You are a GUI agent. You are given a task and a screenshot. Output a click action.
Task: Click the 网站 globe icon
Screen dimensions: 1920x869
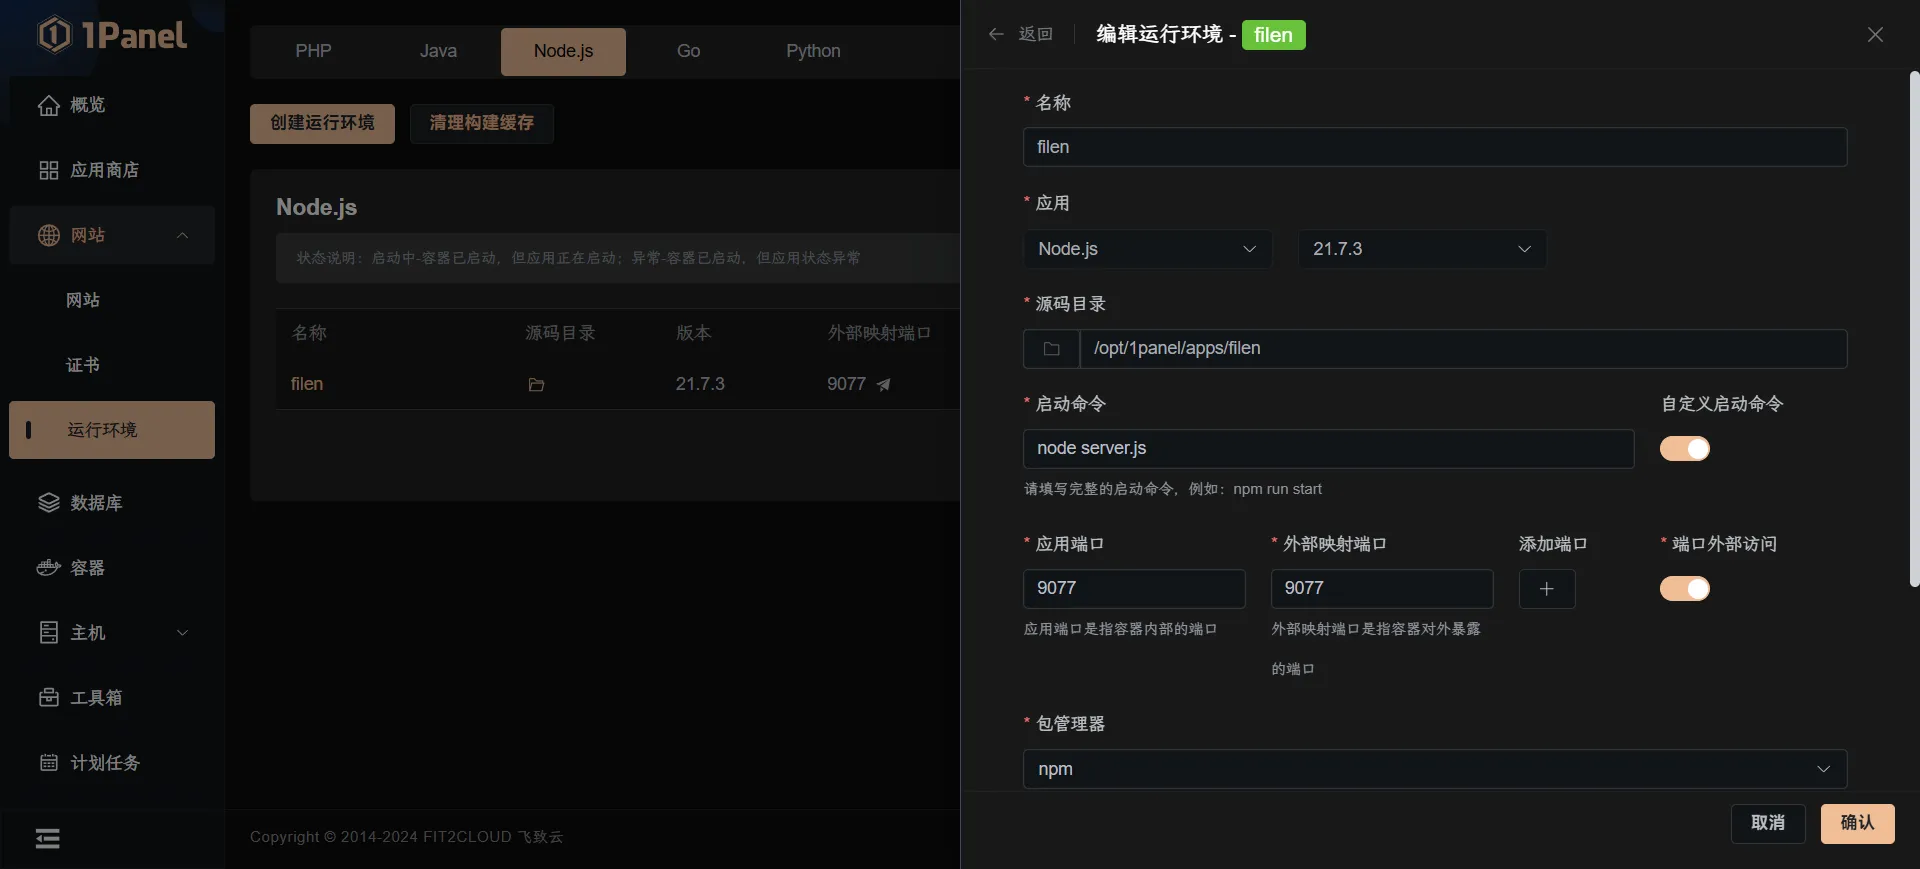[x=48, y=235]
